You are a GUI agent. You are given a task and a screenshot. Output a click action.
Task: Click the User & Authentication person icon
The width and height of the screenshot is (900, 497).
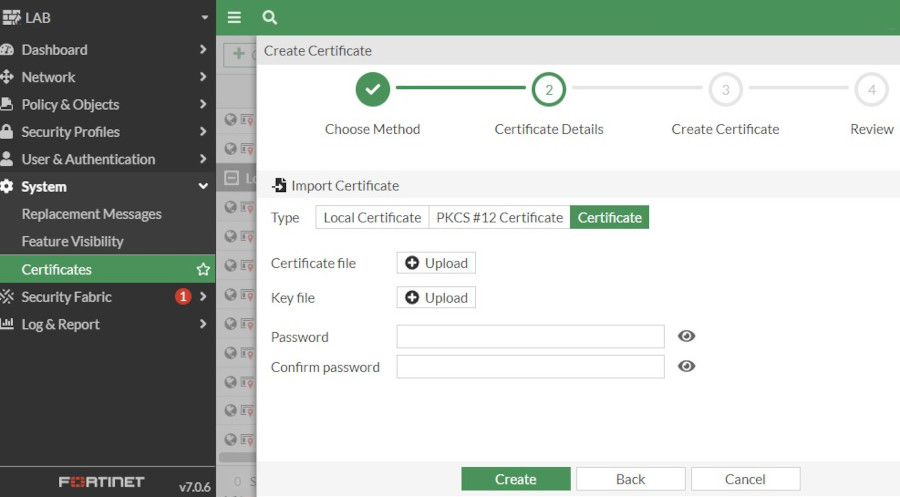7,159
